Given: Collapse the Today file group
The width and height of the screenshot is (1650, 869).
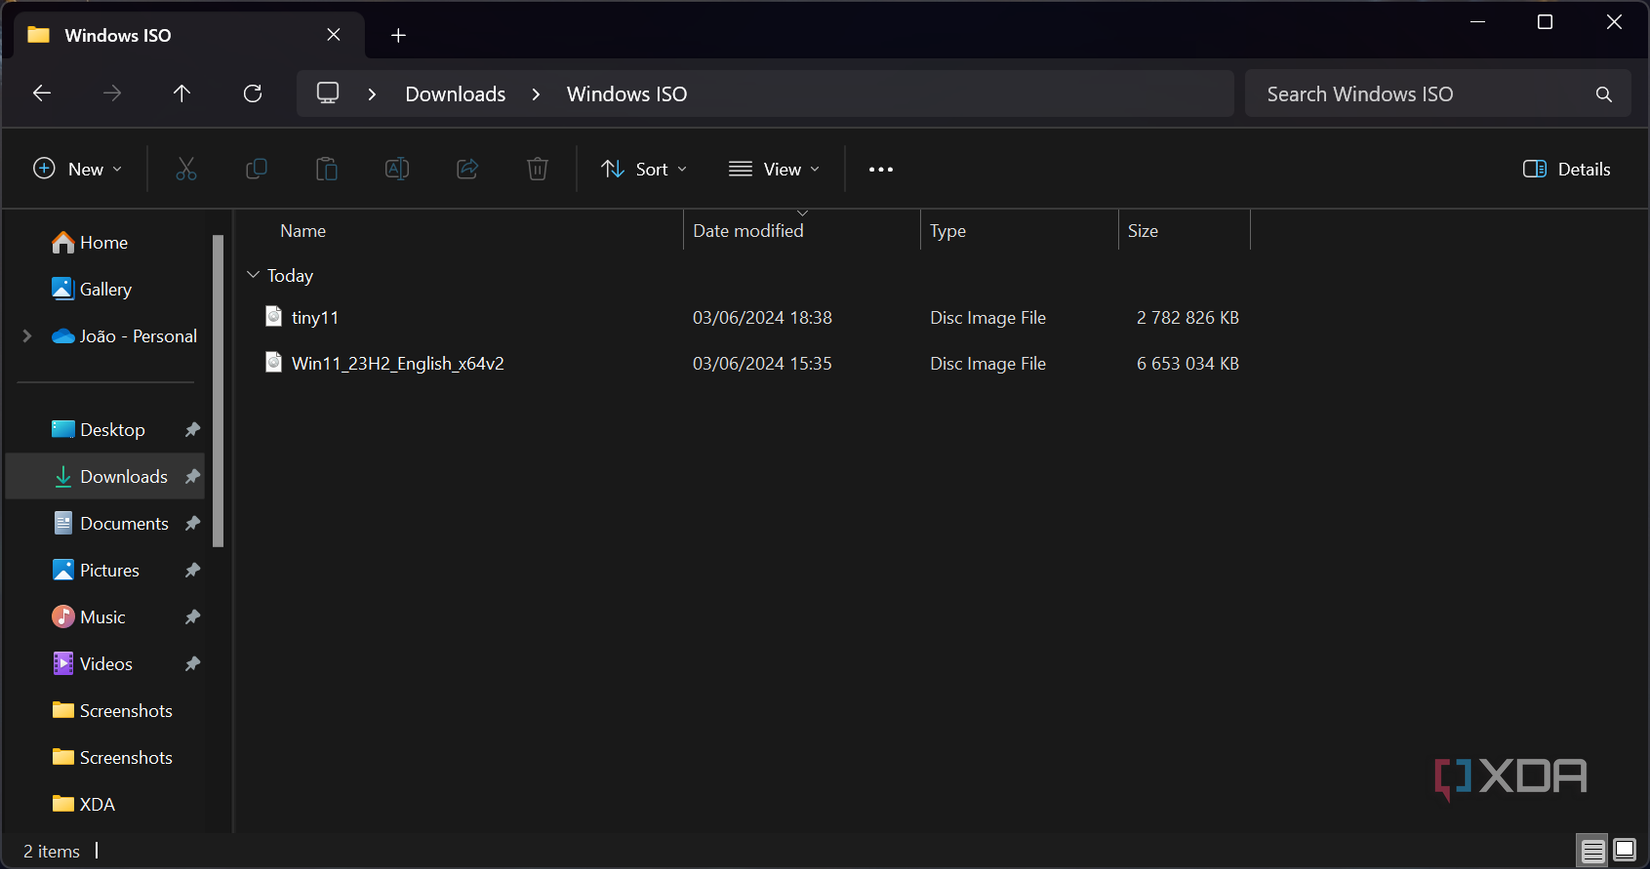Looking at the screenshot, I should click(253, 275).
